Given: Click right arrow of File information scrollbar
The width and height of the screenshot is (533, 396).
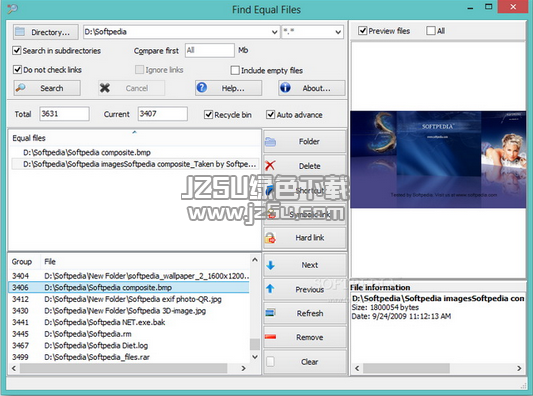Looking at the screenshot, I should pyautogui.click(x=519, y=368).
